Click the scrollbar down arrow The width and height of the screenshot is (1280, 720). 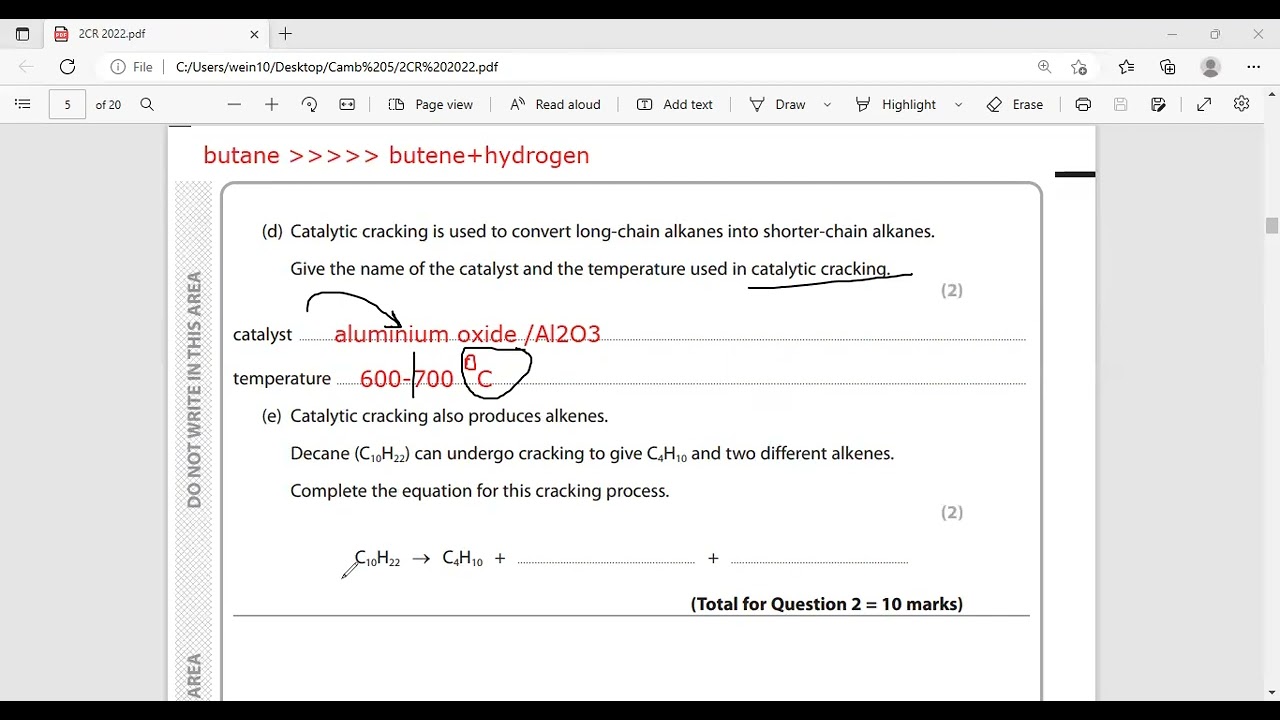(x=1272, y=693)
